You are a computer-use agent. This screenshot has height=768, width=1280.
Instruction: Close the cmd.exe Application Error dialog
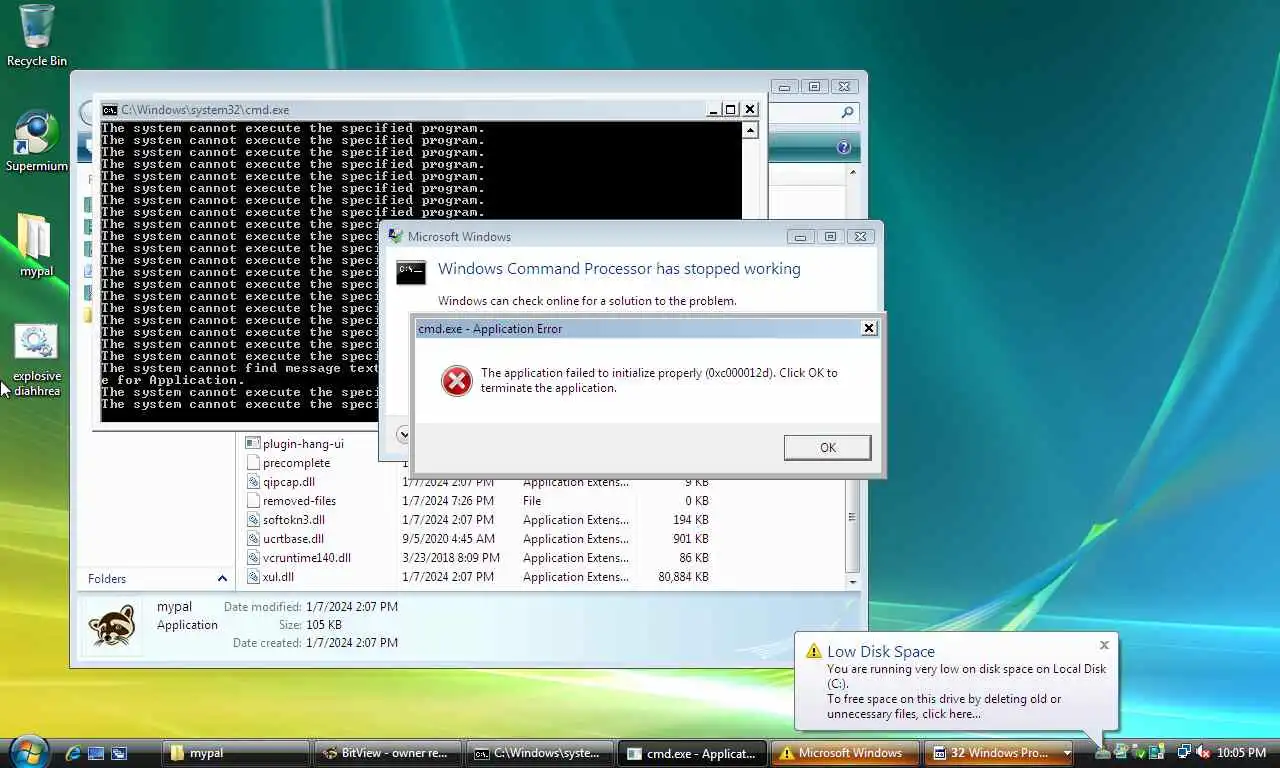click(869, 328)
